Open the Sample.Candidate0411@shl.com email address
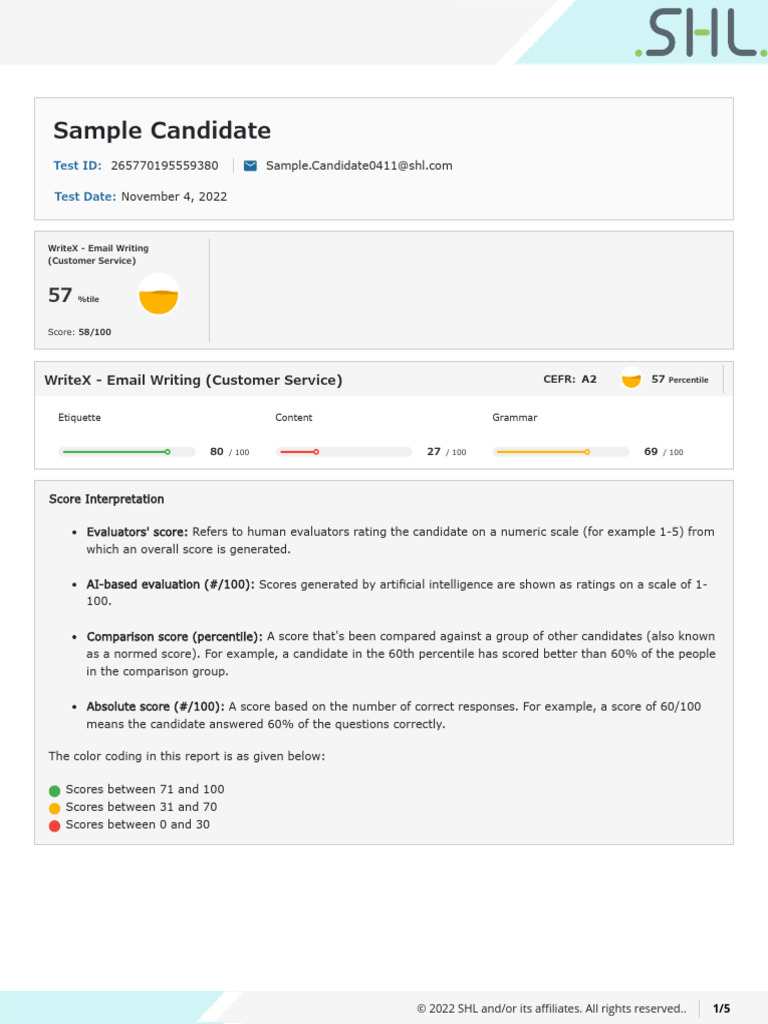The width and height of the screenshot is (768, 1024). (x=359, y=166)
